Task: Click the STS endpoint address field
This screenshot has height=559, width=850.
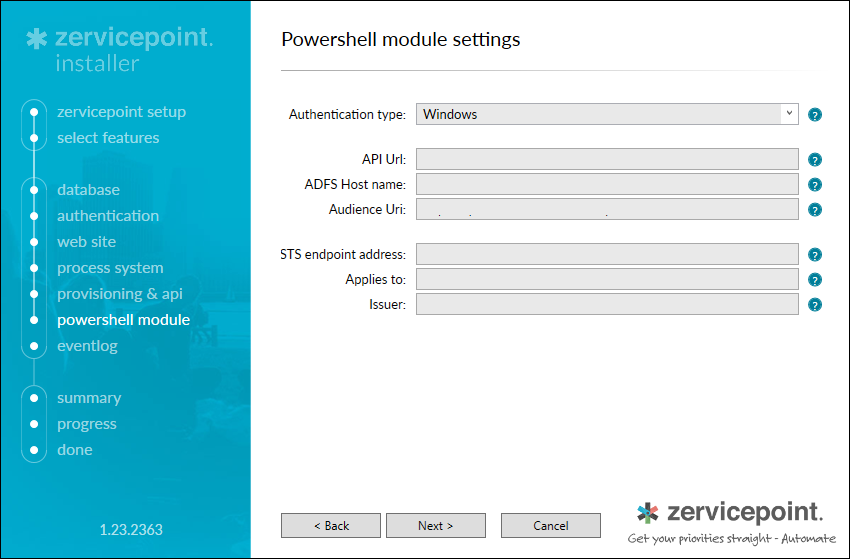Action: tap(607, 254)
